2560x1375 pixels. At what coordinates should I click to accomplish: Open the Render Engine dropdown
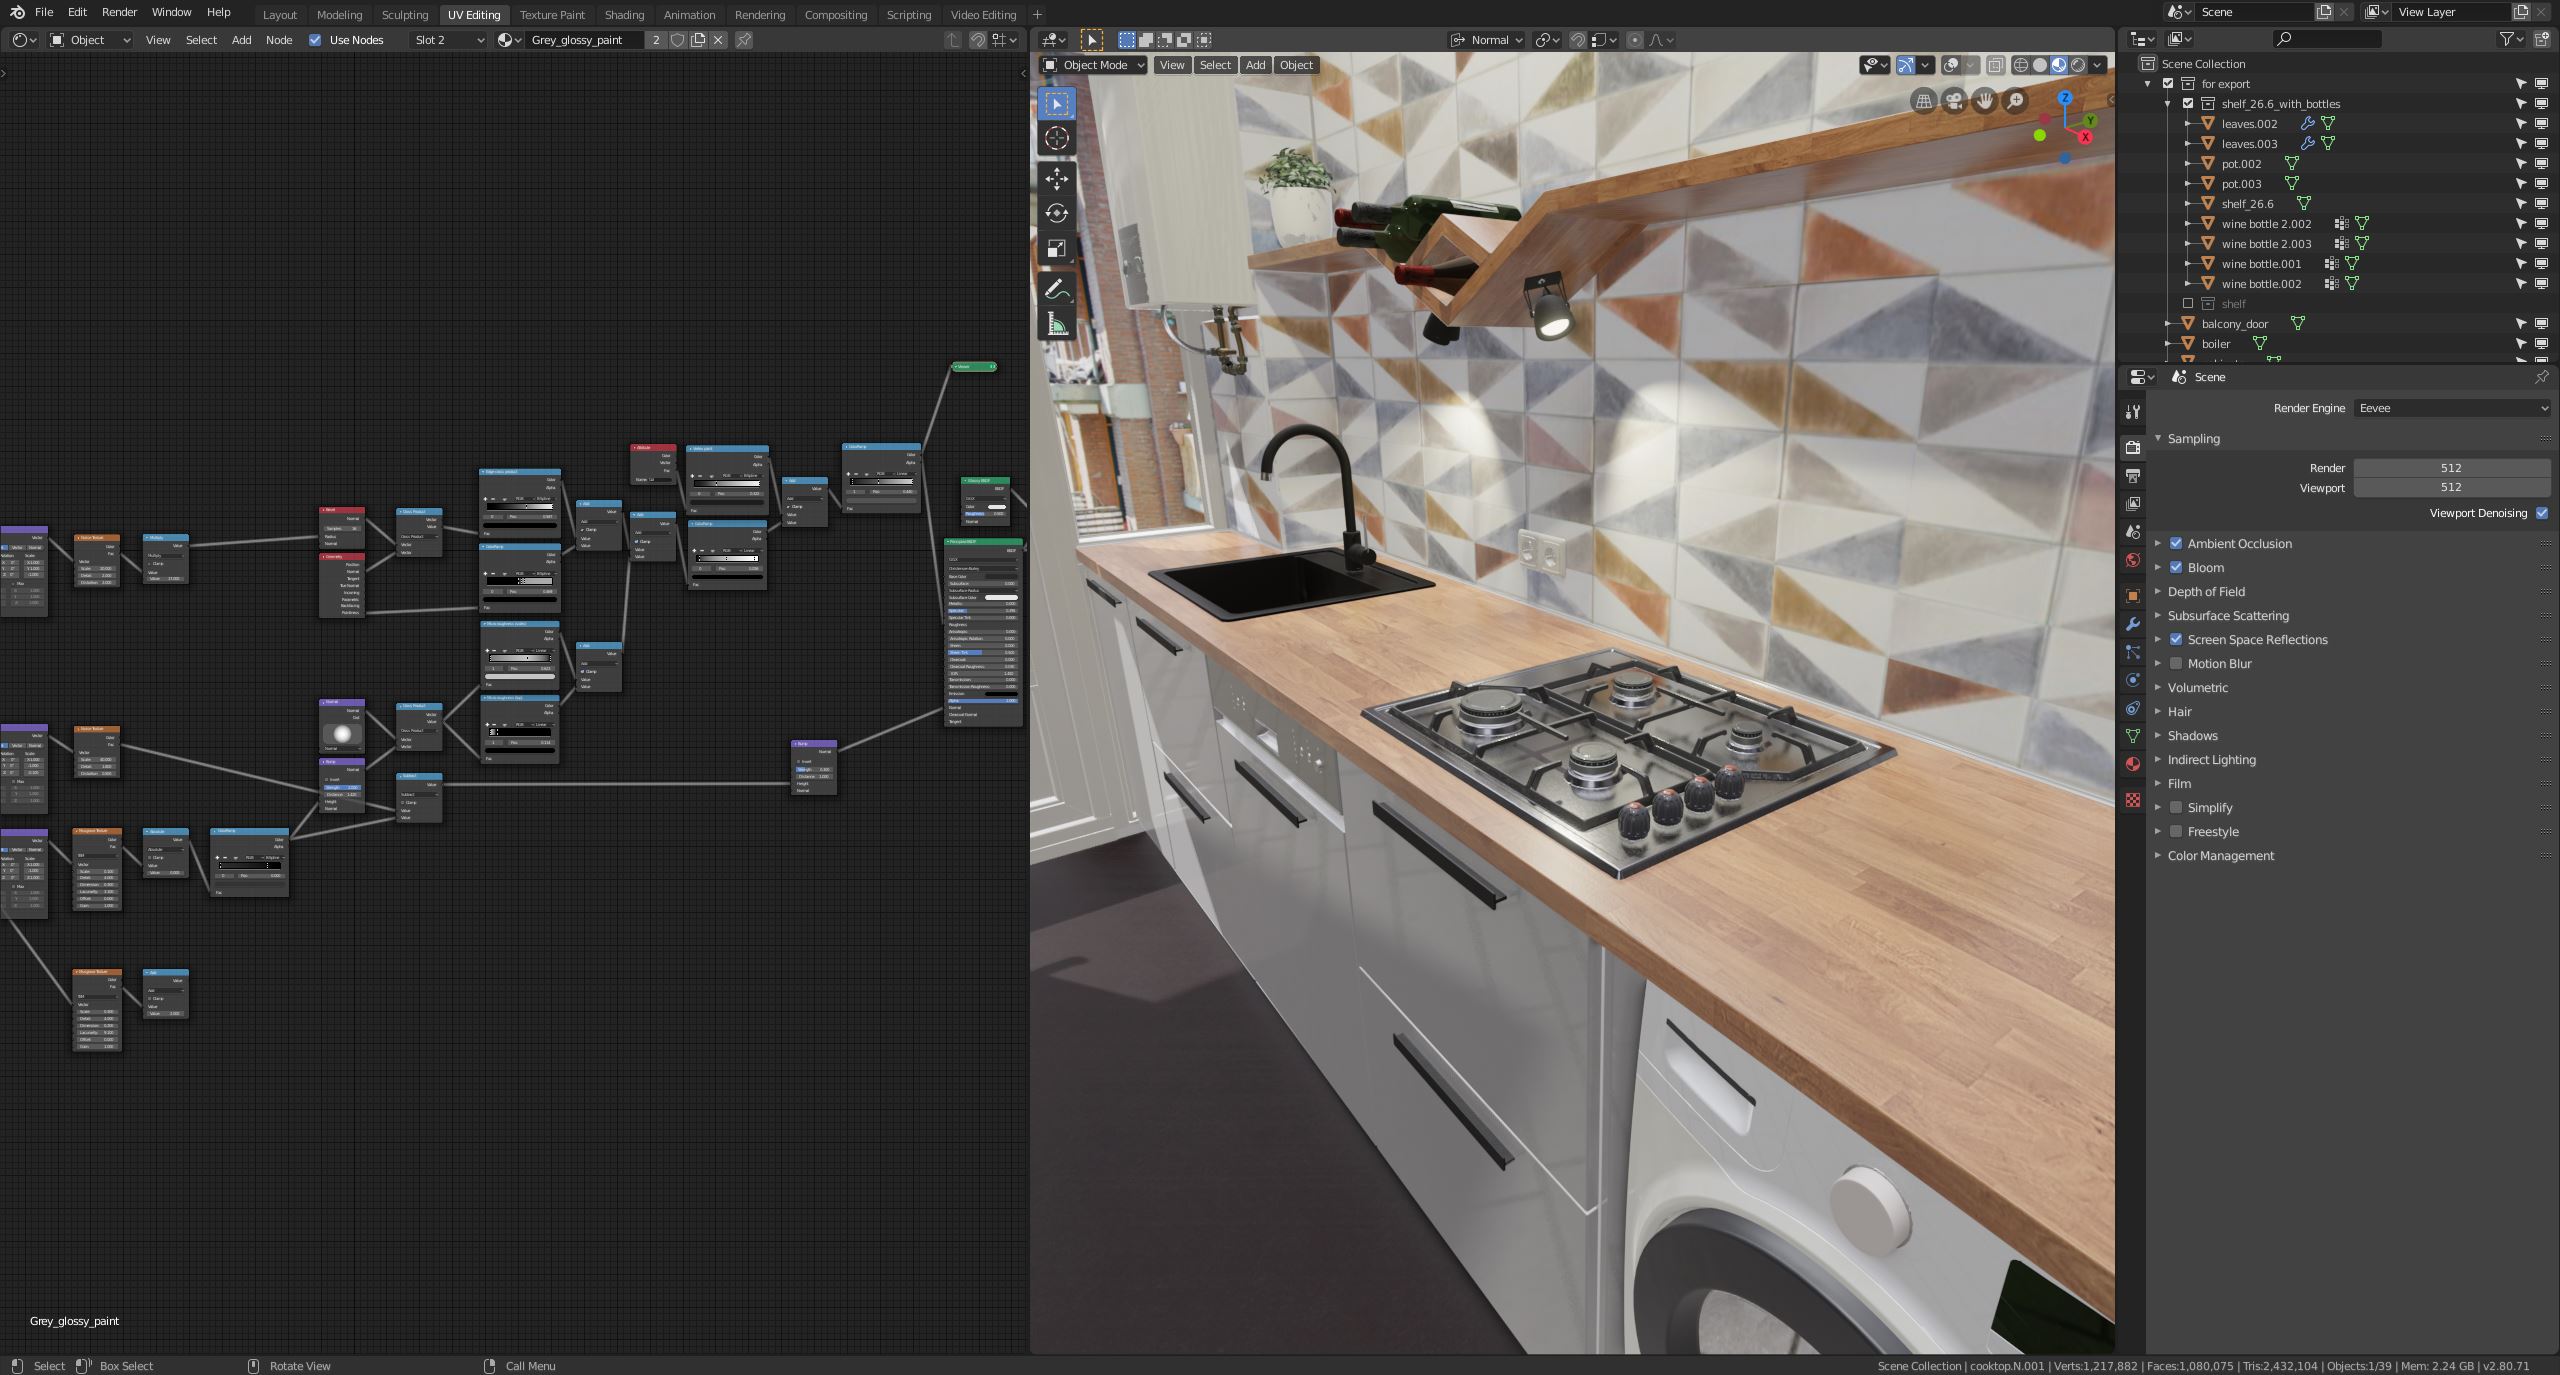click(x=2451, y=408)
